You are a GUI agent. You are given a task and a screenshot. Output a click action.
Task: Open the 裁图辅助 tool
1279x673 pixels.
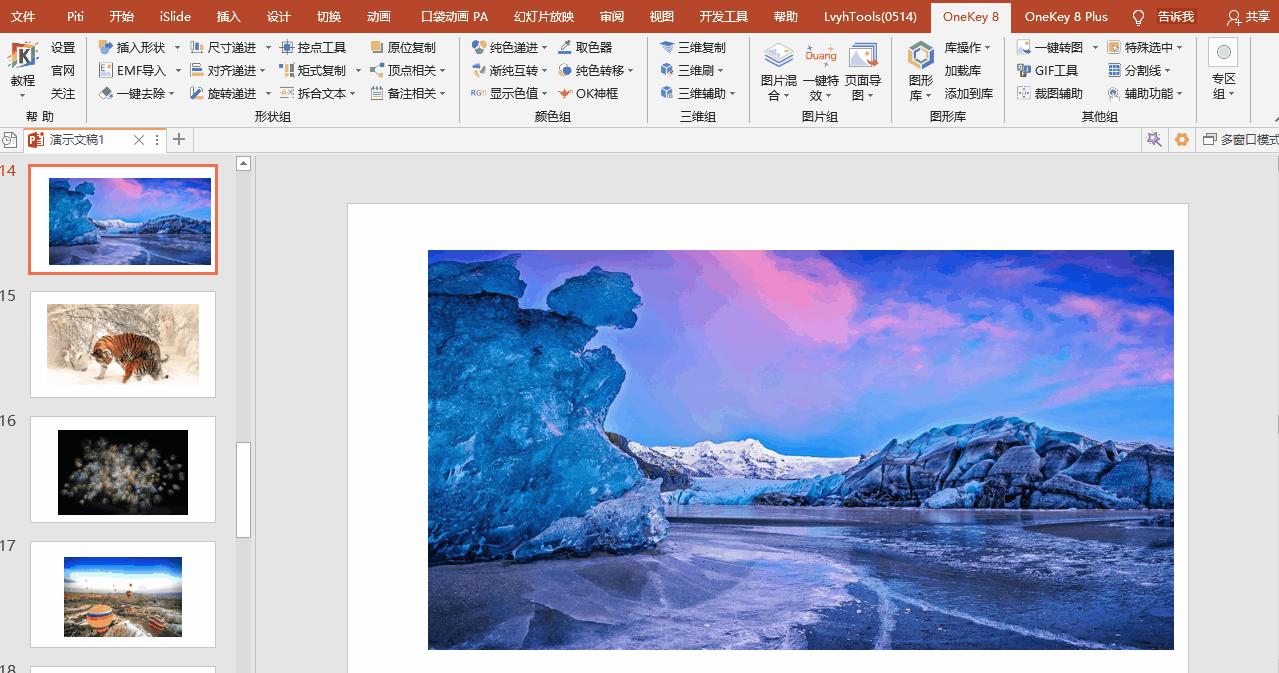1049,93
